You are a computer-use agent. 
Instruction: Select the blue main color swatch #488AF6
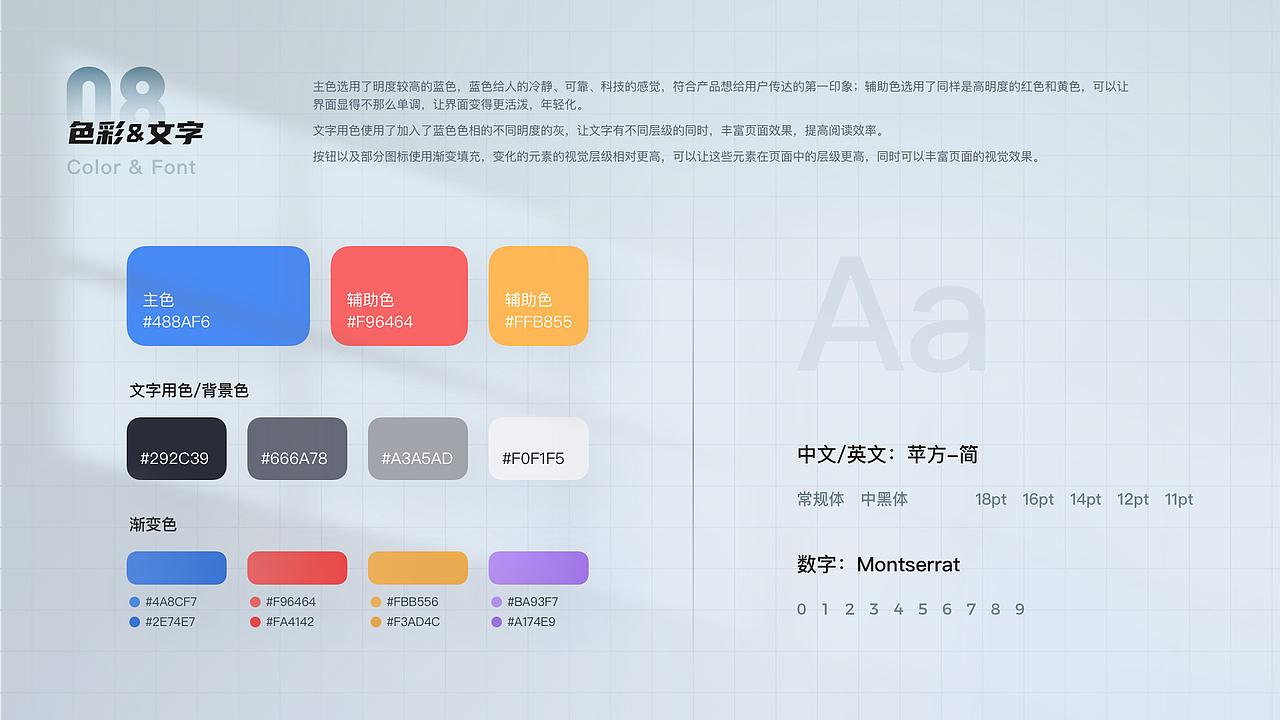point(218,296)
